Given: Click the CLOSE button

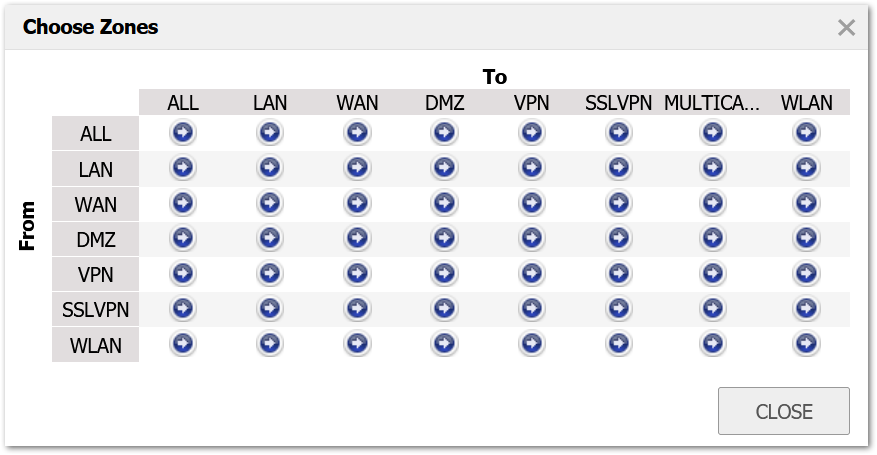Looking at the screenshot, I should tap(784, 411).
